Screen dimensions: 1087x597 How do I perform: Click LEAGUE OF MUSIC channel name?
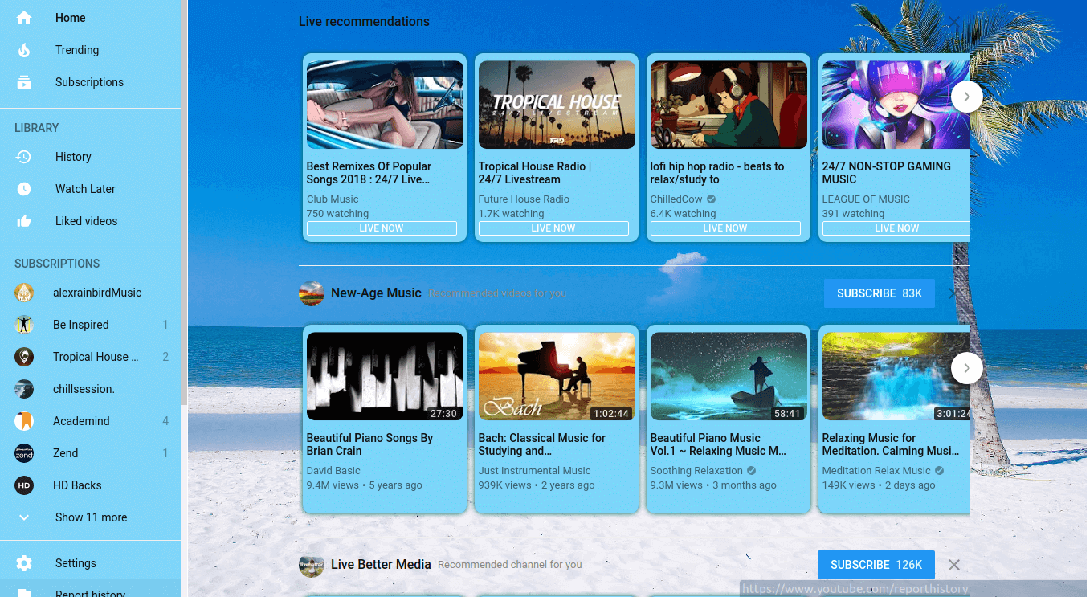coord(865,199)
